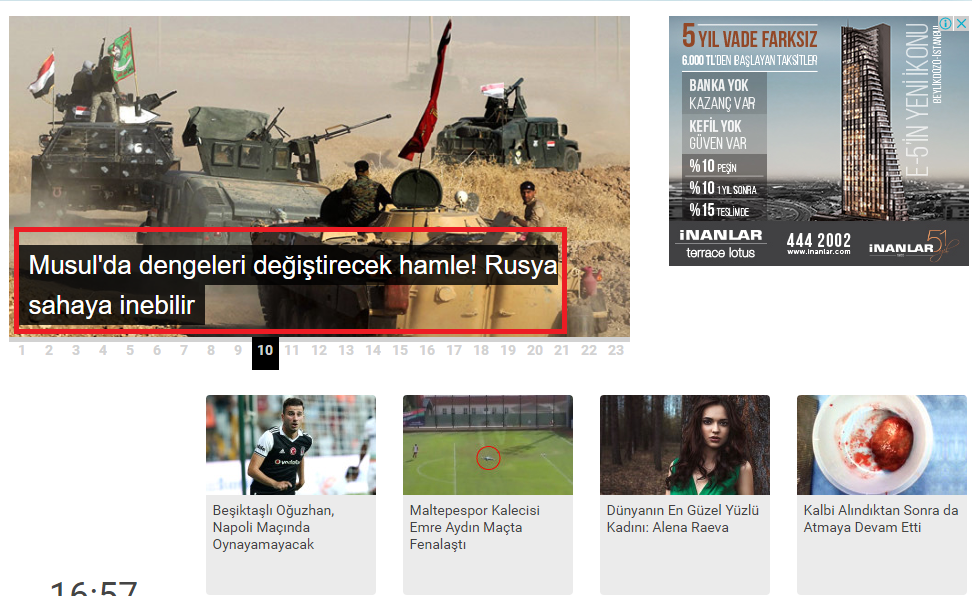Image resolution: width=972 pixels, height=596 pixels.
Task: Click the Alena Raeva portrait thumbnail
Action: pos(685,445)
